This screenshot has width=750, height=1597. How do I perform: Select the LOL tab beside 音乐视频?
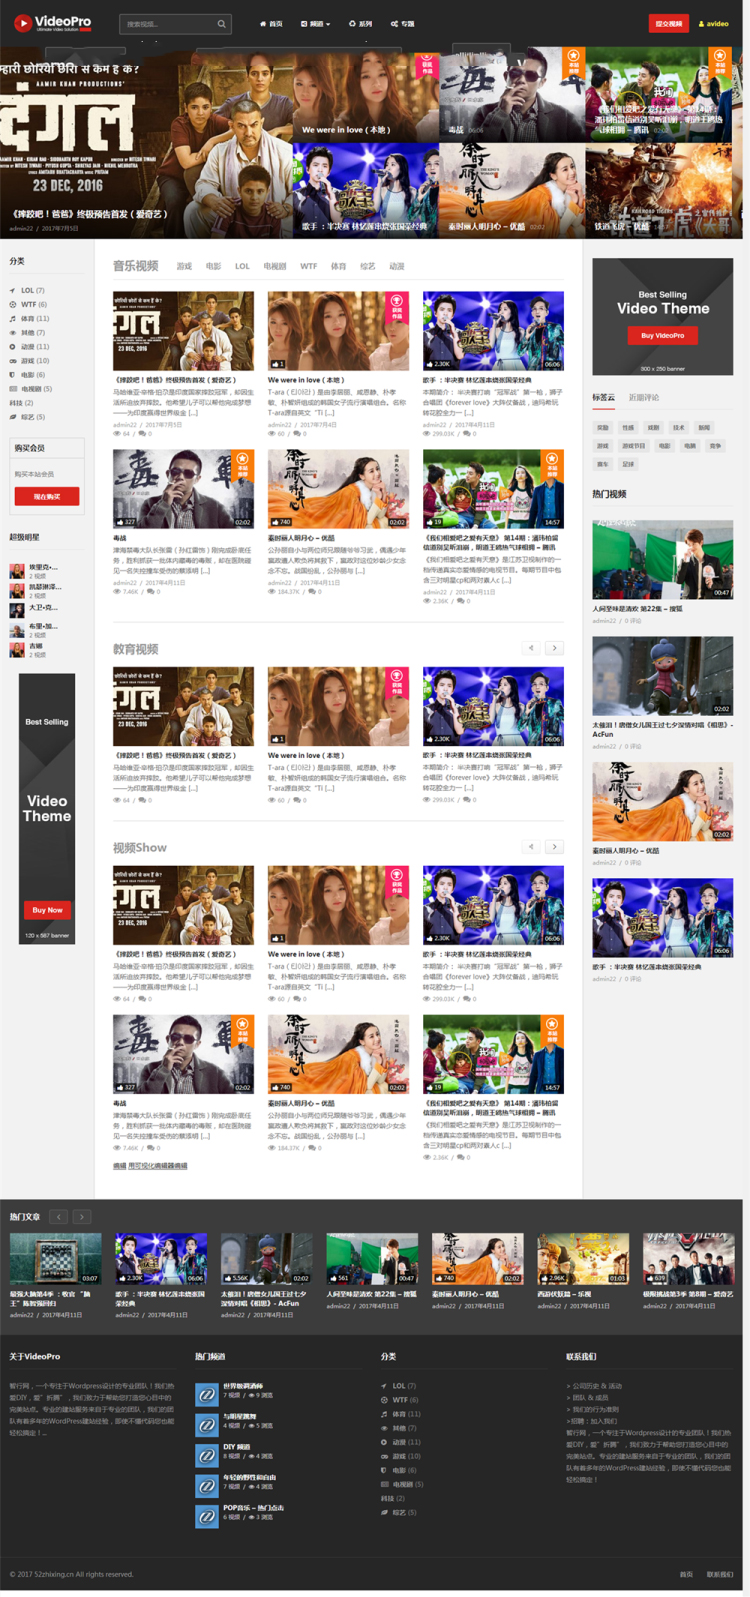point(242,266)
